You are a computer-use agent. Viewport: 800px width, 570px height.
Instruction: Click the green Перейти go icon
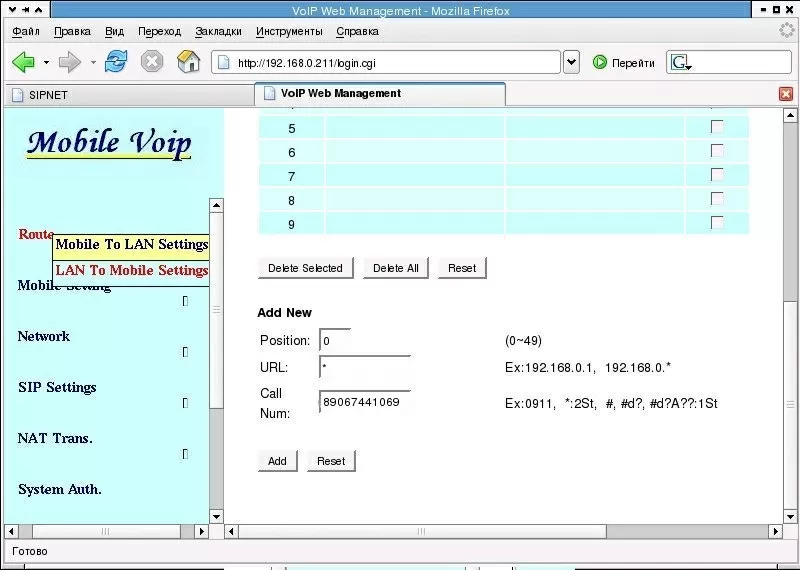pyautogui.click(x=599, y=62)
